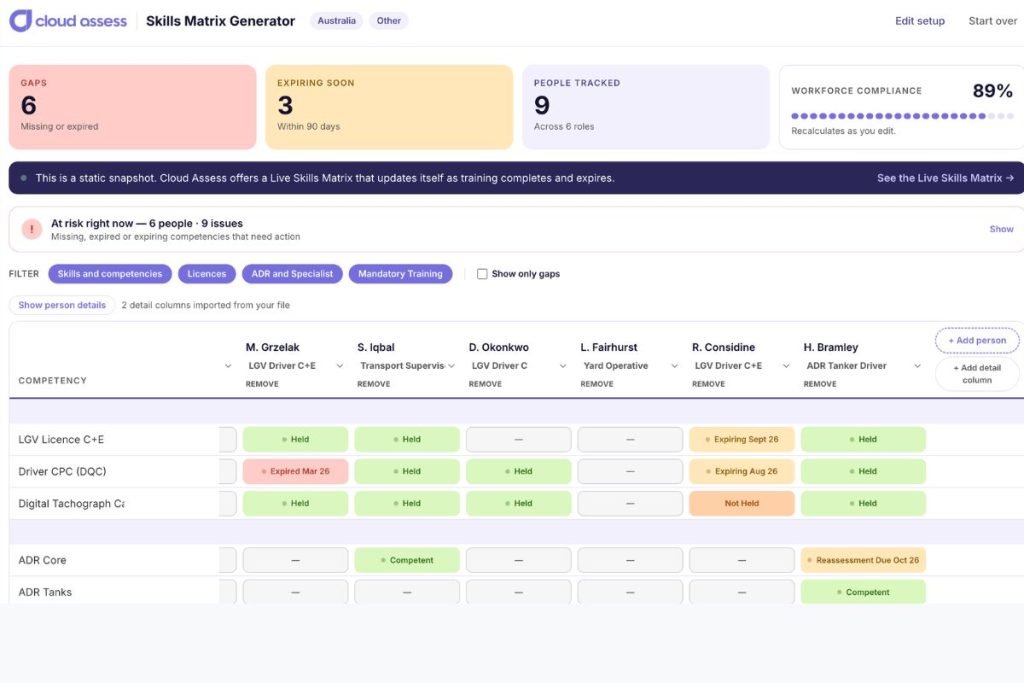Image resolution: width=1024 pixels, height=683 pixels.
Task: Click M. Grzelak's LGV Licence Held cell
Action: (295, 439)
